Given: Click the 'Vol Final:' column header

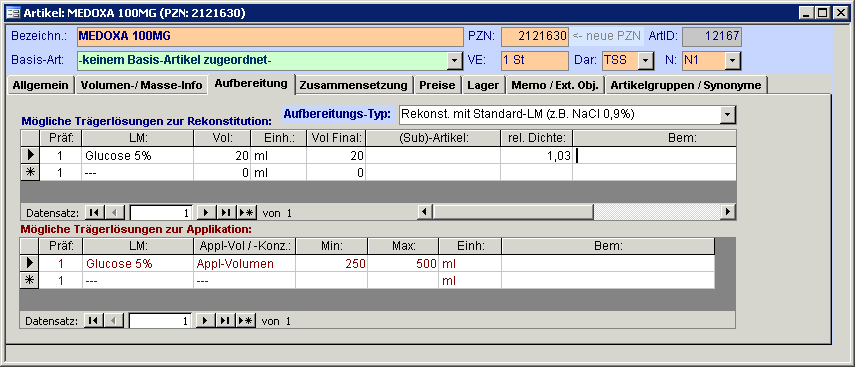Looking at the screenshot, I should coord(336,139).
